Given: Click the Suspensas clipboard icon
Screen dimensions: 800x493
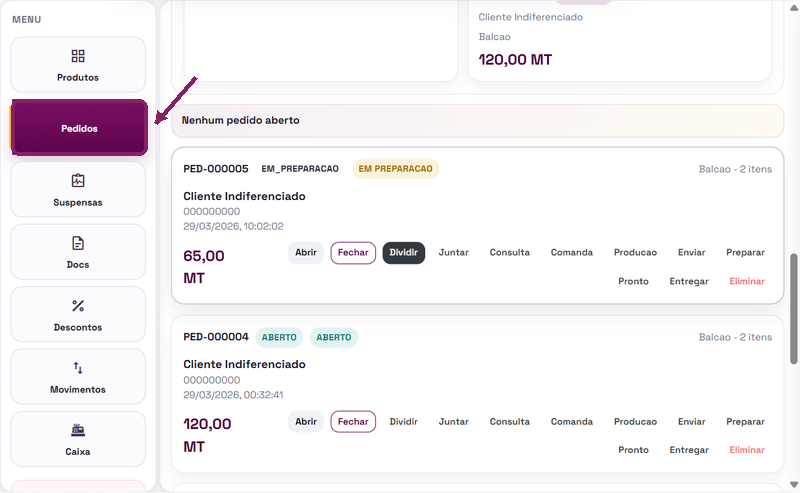Looking at the screenshot, I should pos(78,181).
